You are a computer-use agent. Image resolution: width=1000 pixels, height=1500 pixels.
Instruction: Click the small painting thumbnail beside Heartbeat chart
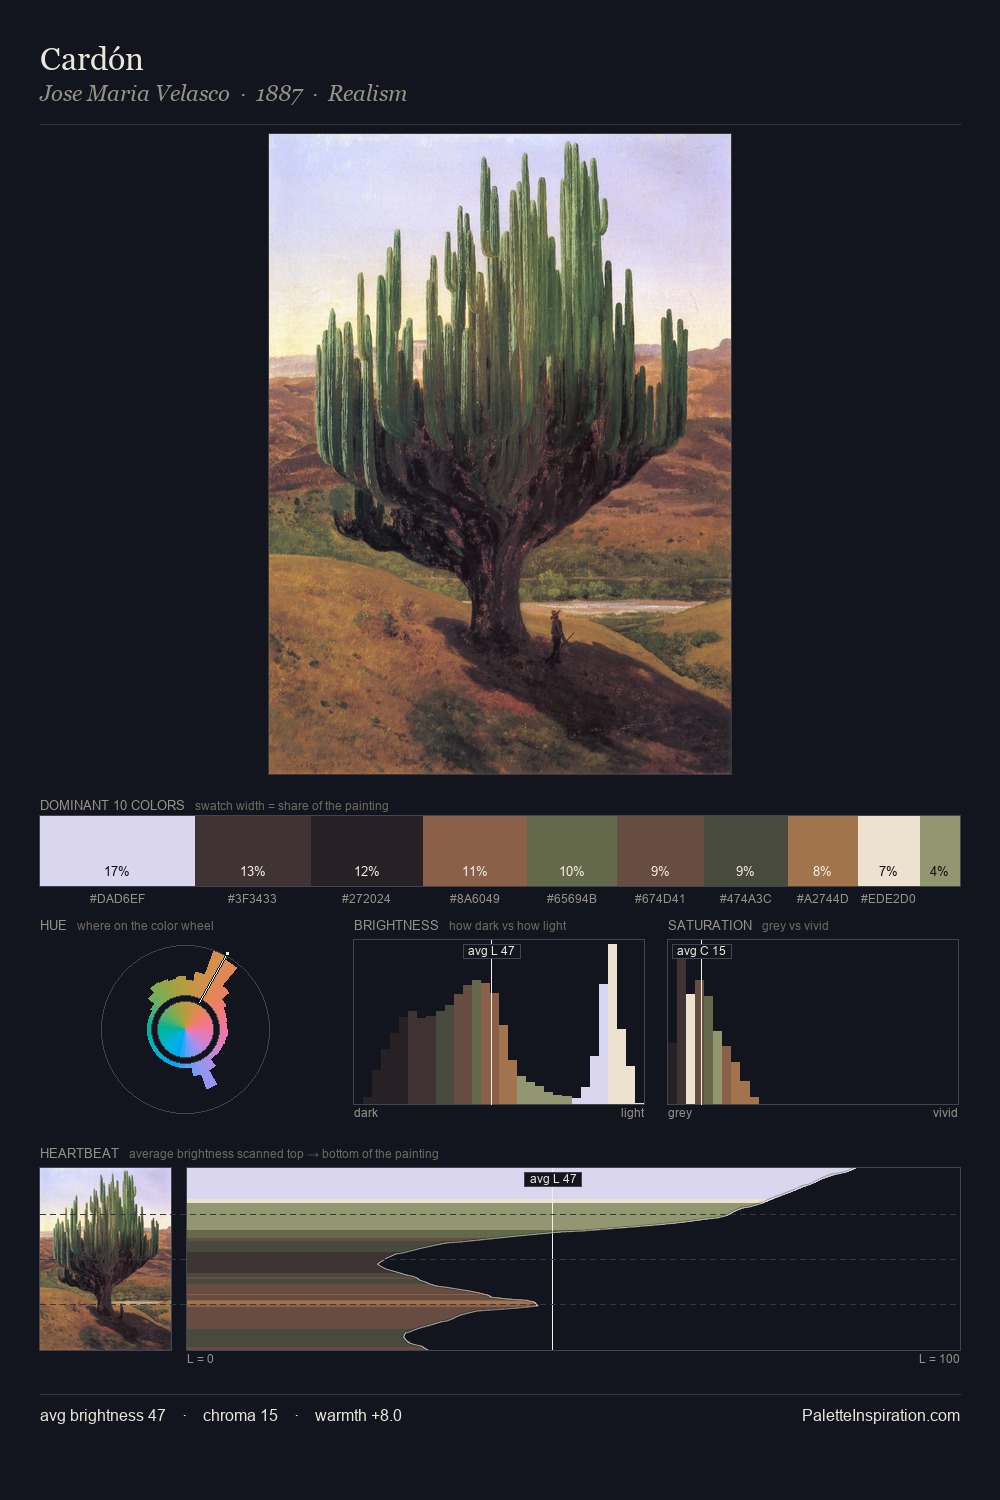click(105, 1259)
